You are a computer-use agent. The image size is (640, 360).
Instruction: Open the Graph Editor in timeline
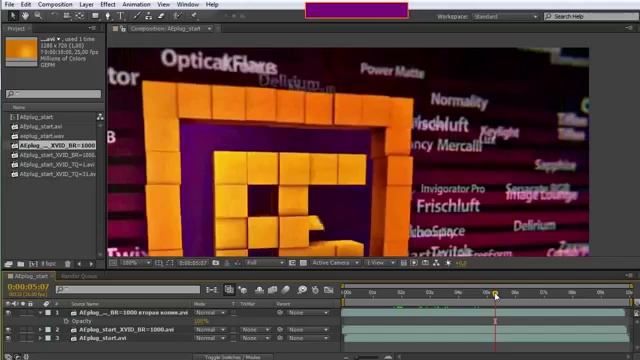pyautogui.click(x=329, y=290)
